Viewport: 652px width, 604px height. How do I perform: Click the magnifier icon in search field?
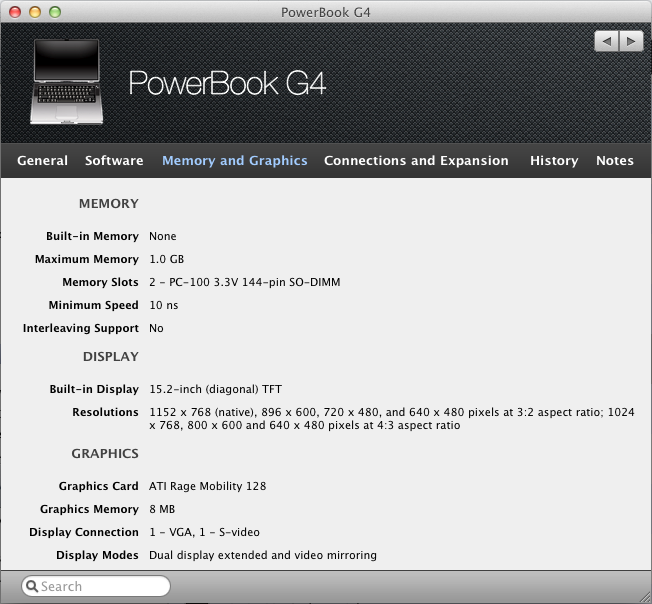point(32,586)
